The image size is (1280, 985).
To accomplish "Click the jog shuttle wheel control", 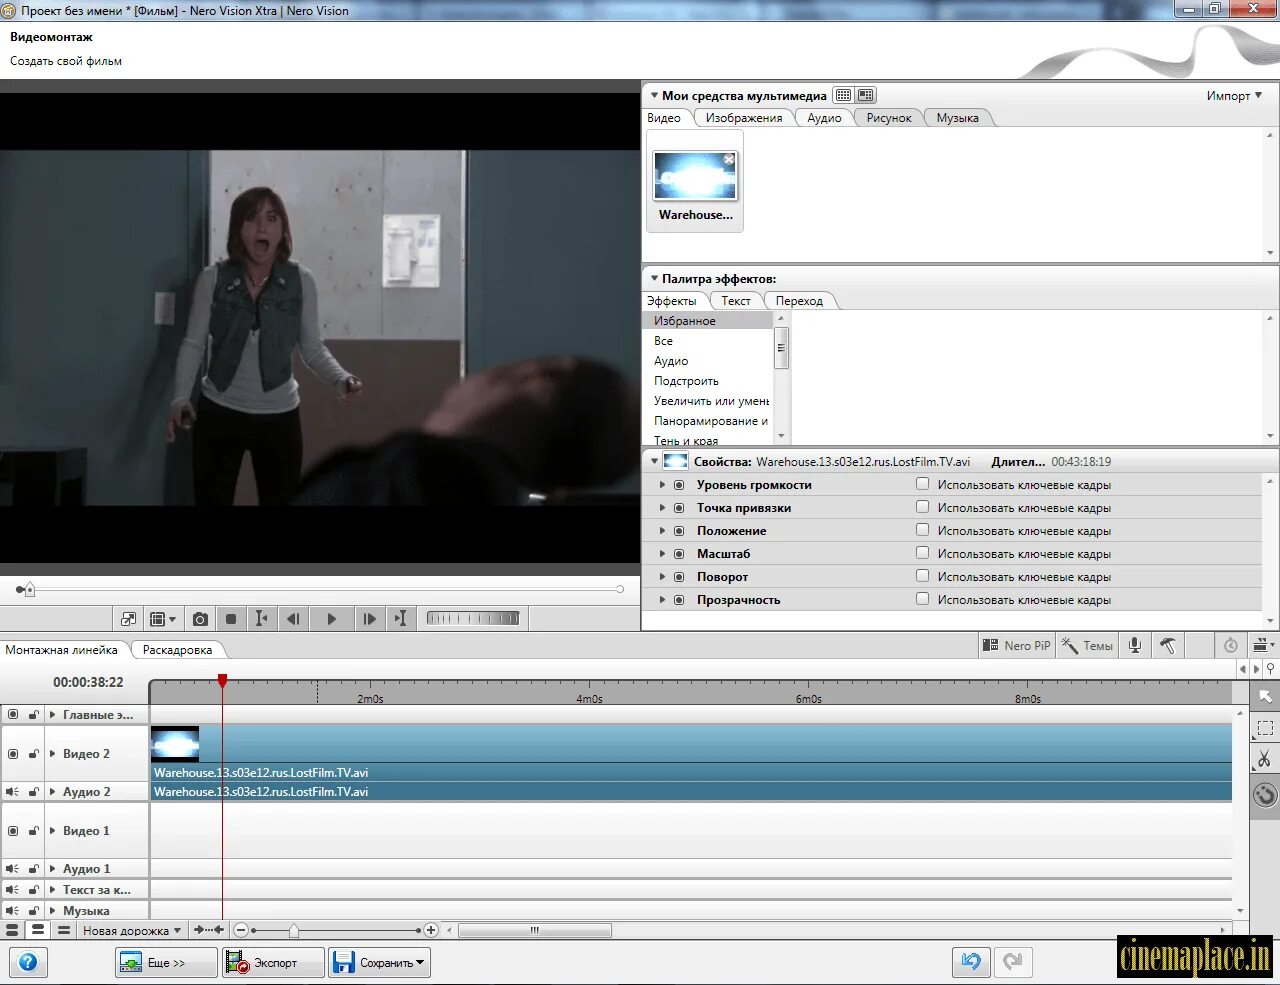I will (473, 618).
